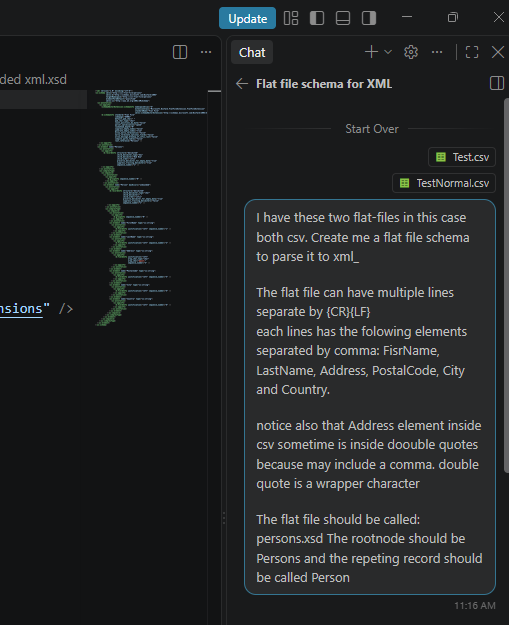This screenshot has width=509, height=625.
Task: Open the Test.csv attachment
Action: 462,157
